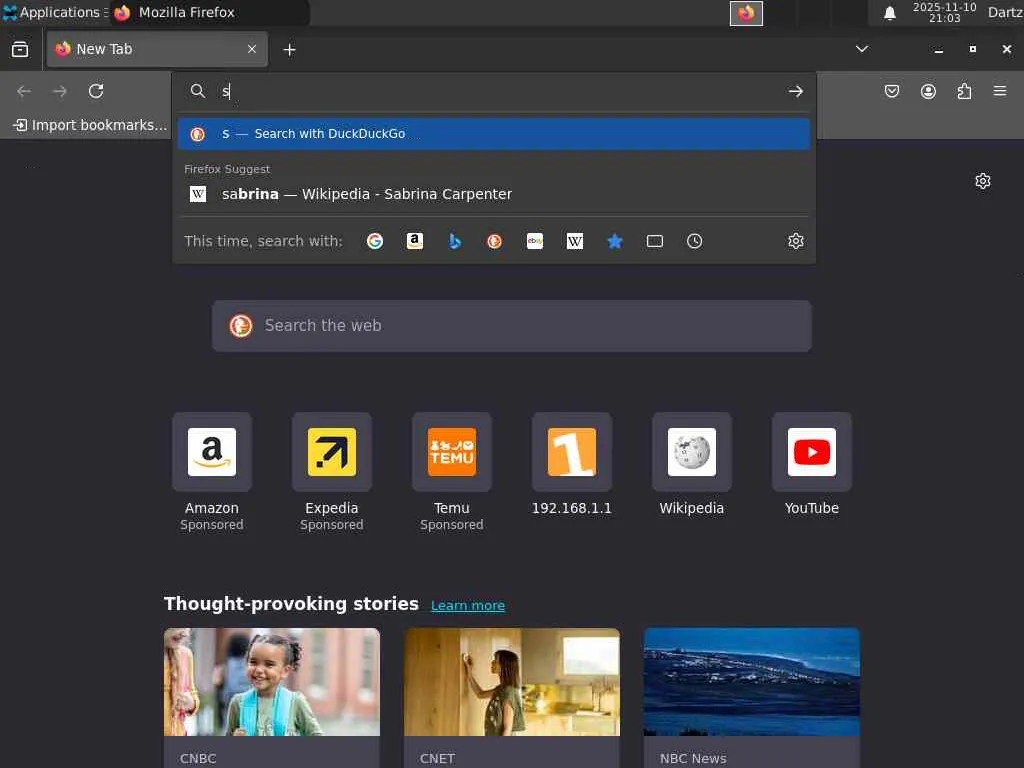Open the CNET story card image
Screen dimensions: 1024x768
click(512, 682)
